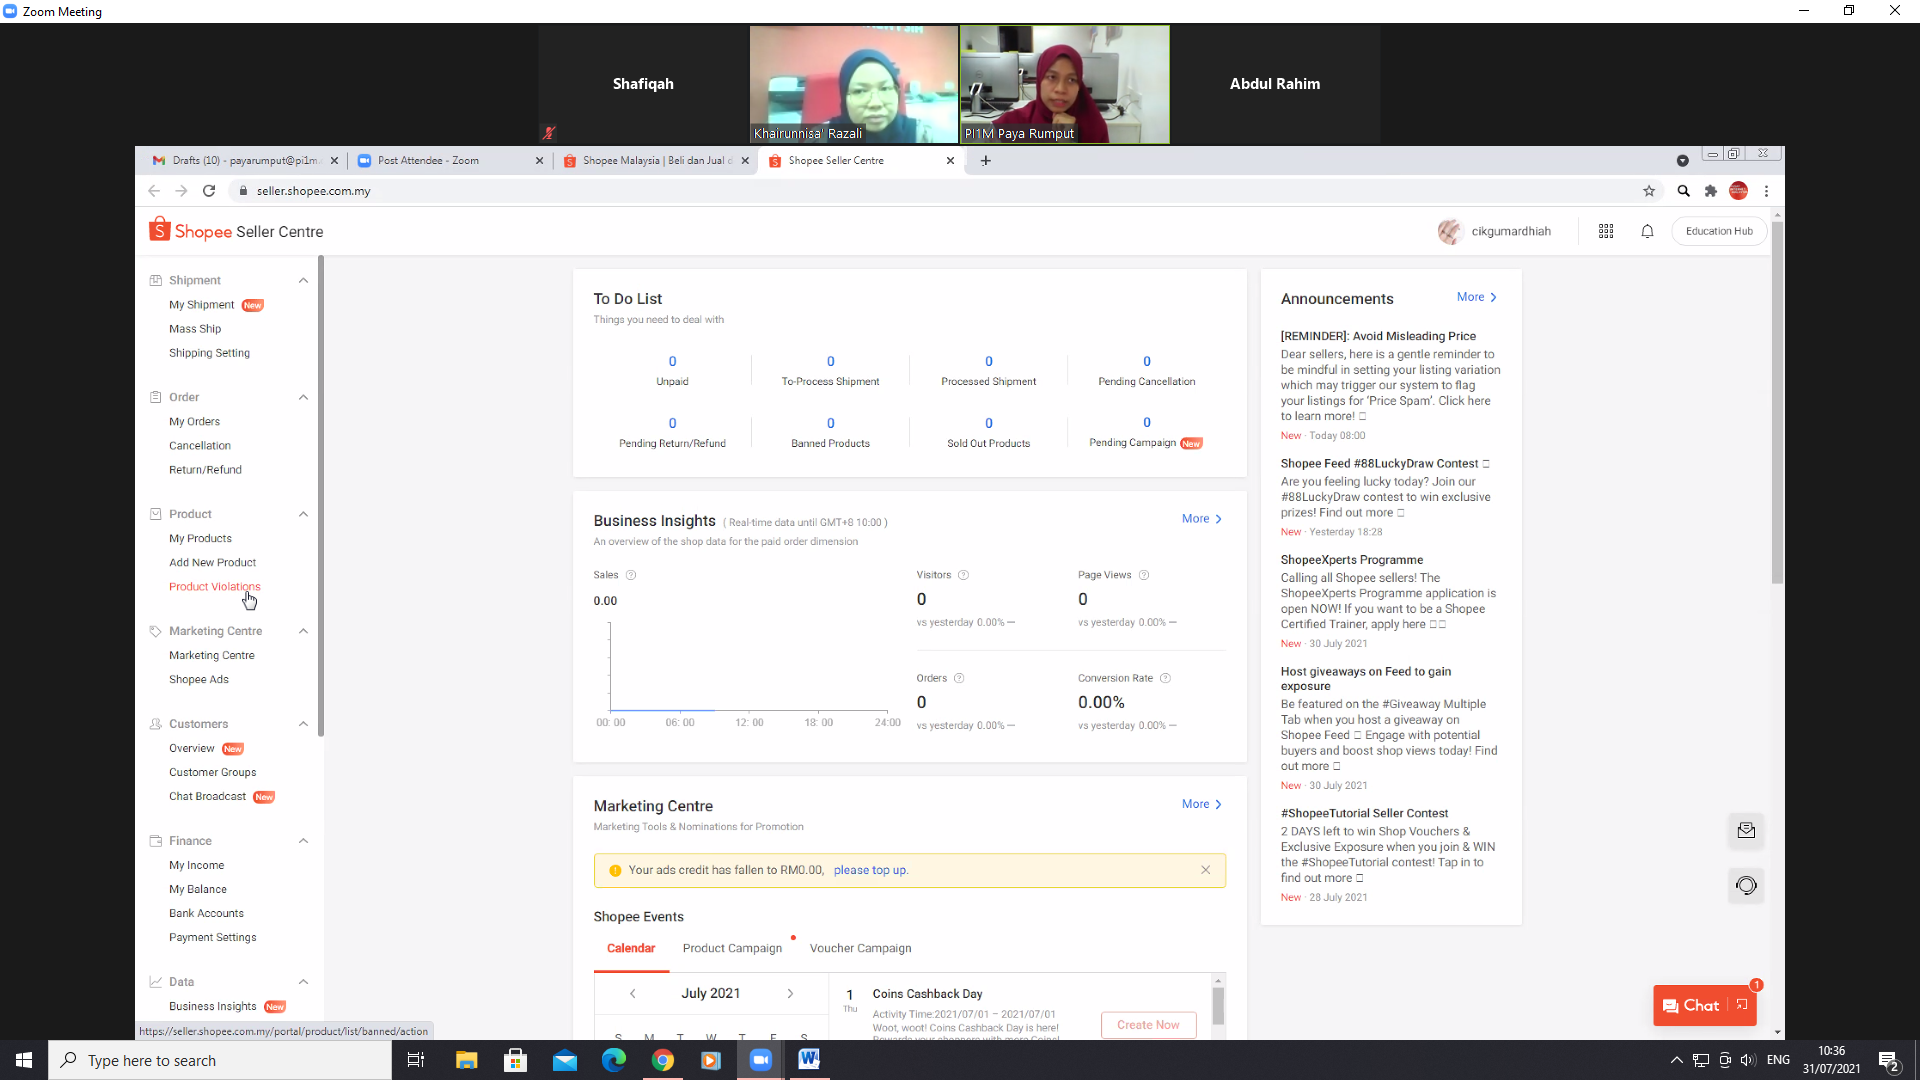Click the page vertical scrollbar
1920x1080 pixels.
point(1777,403)
